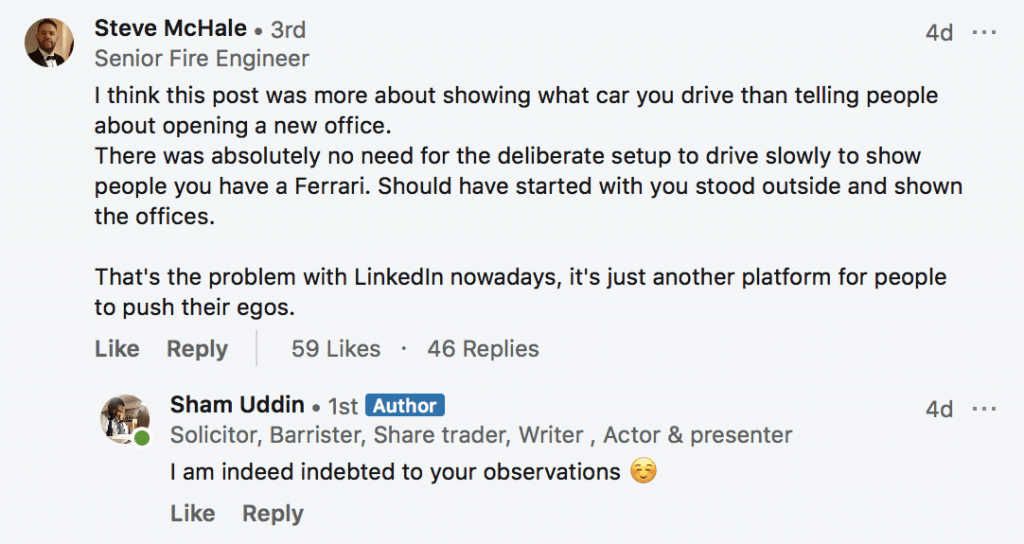View the 59 Likes list
This screenshot has height=544, width=1024.
tap(336, 349)
